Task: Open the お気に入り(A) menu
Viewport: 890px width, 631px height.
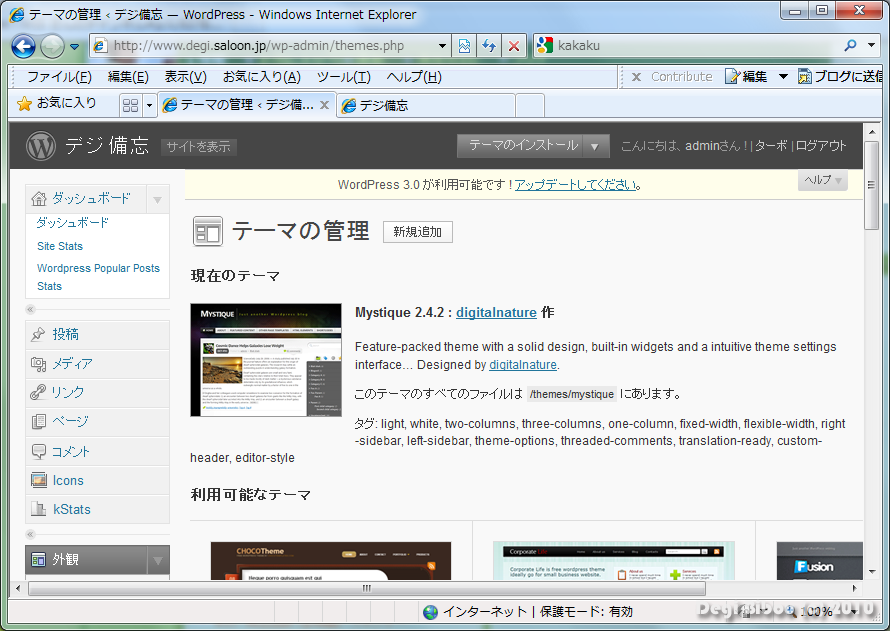Action: tap(262, 77)
